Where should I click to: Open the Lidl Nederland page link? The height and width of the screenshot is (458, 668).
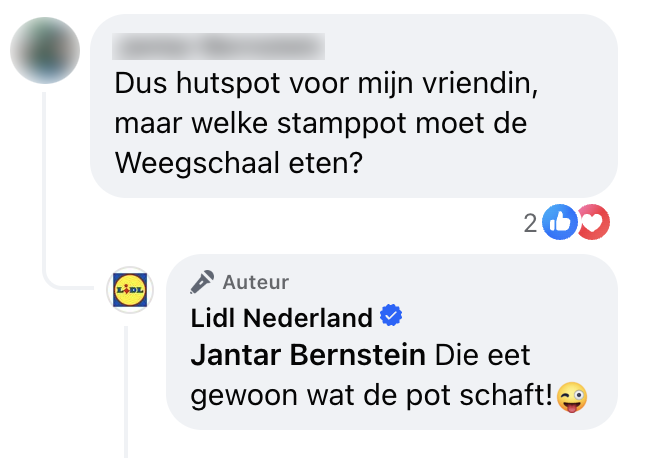pyautogui.click(x=281, y=319)
